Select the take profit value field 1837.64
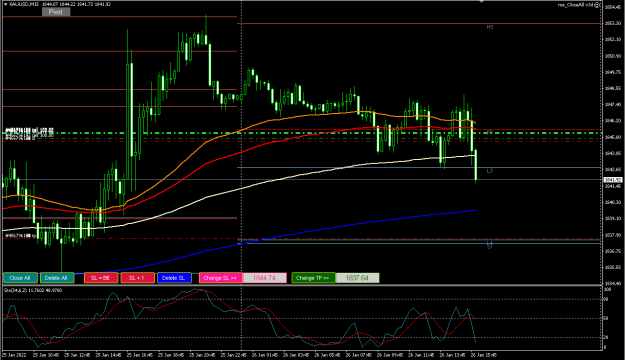 coord(357,278)
